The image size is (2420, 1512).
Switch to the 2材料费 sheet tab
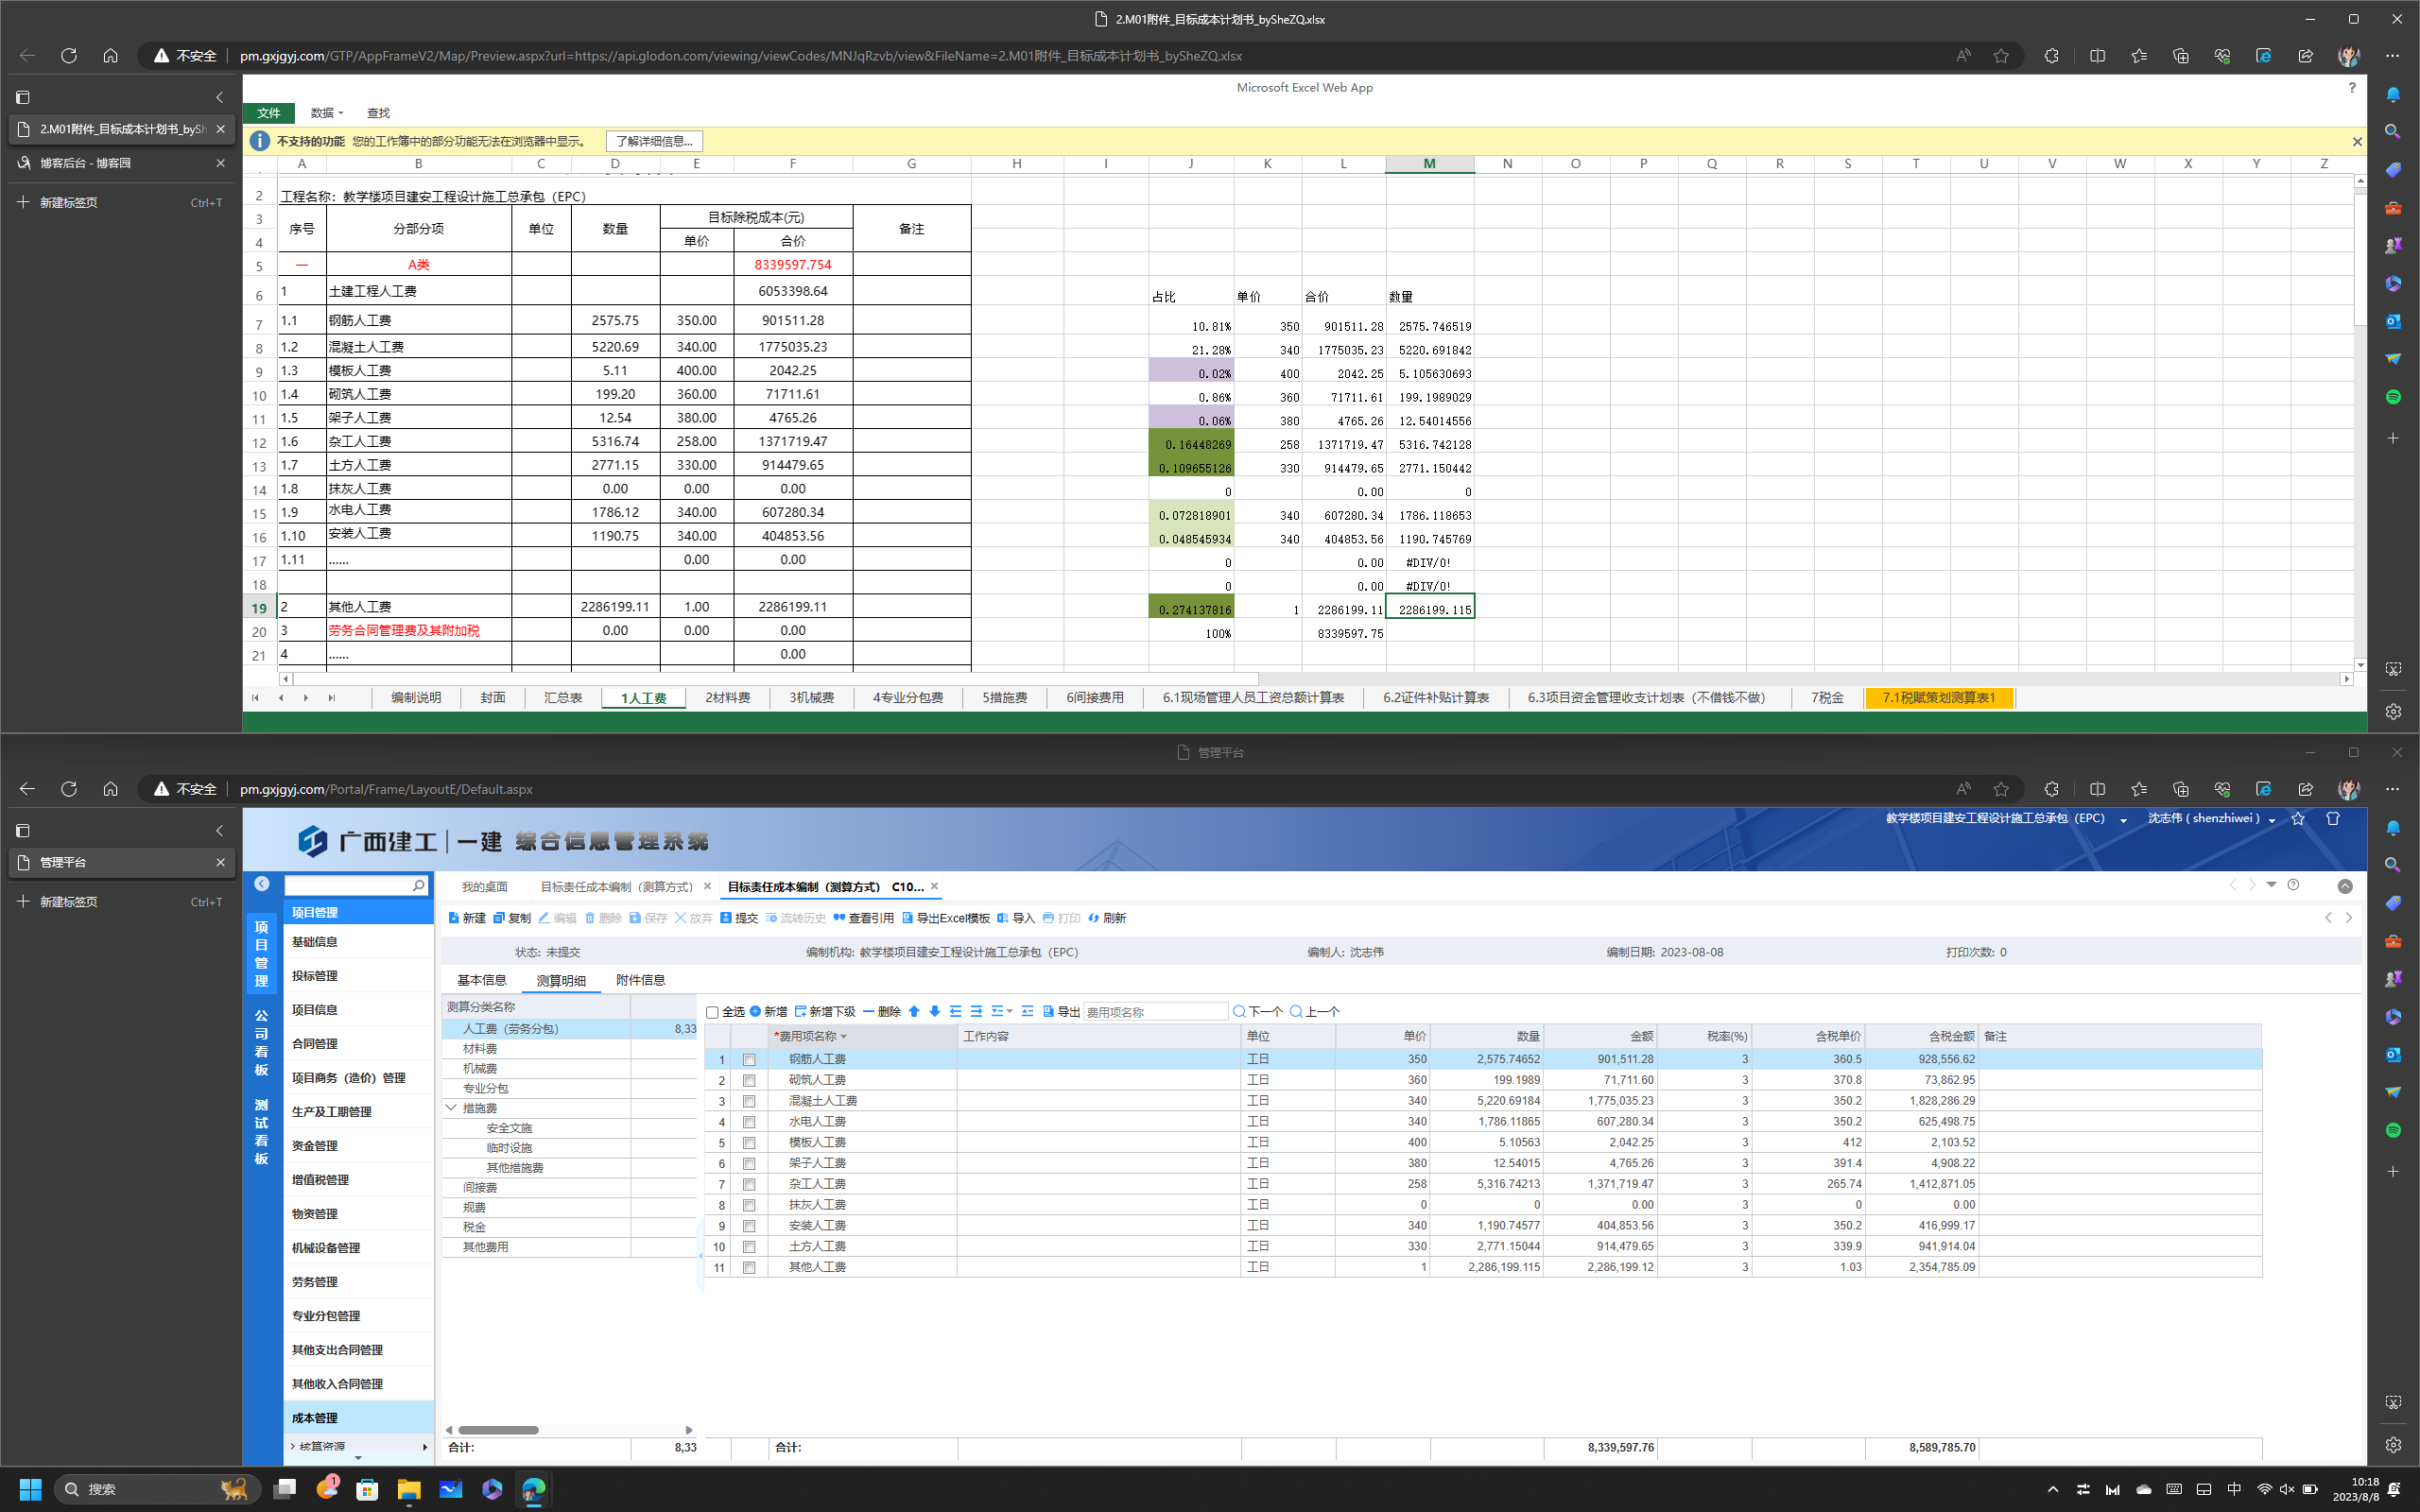pos(727,698)
